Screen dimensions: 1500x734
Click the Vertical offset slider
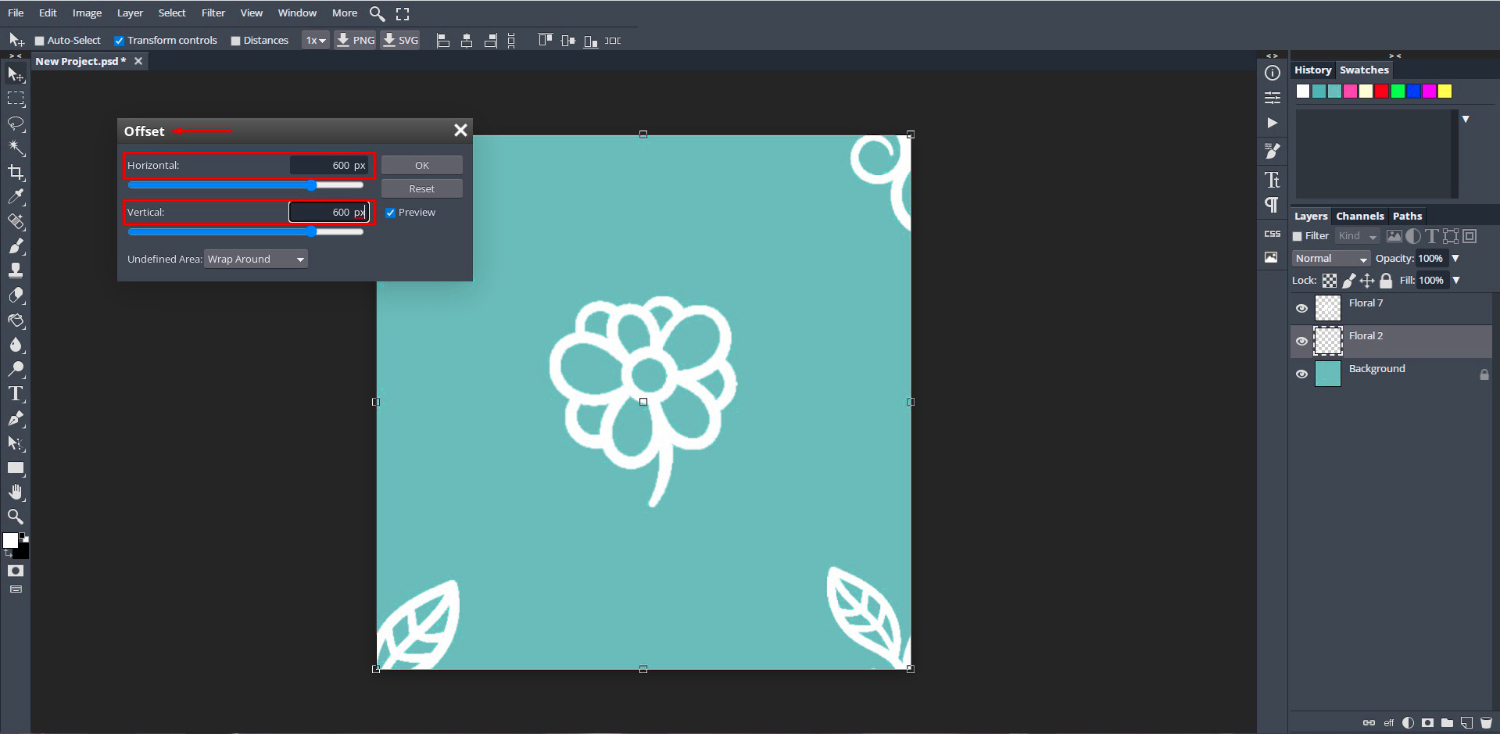(245, 231)
